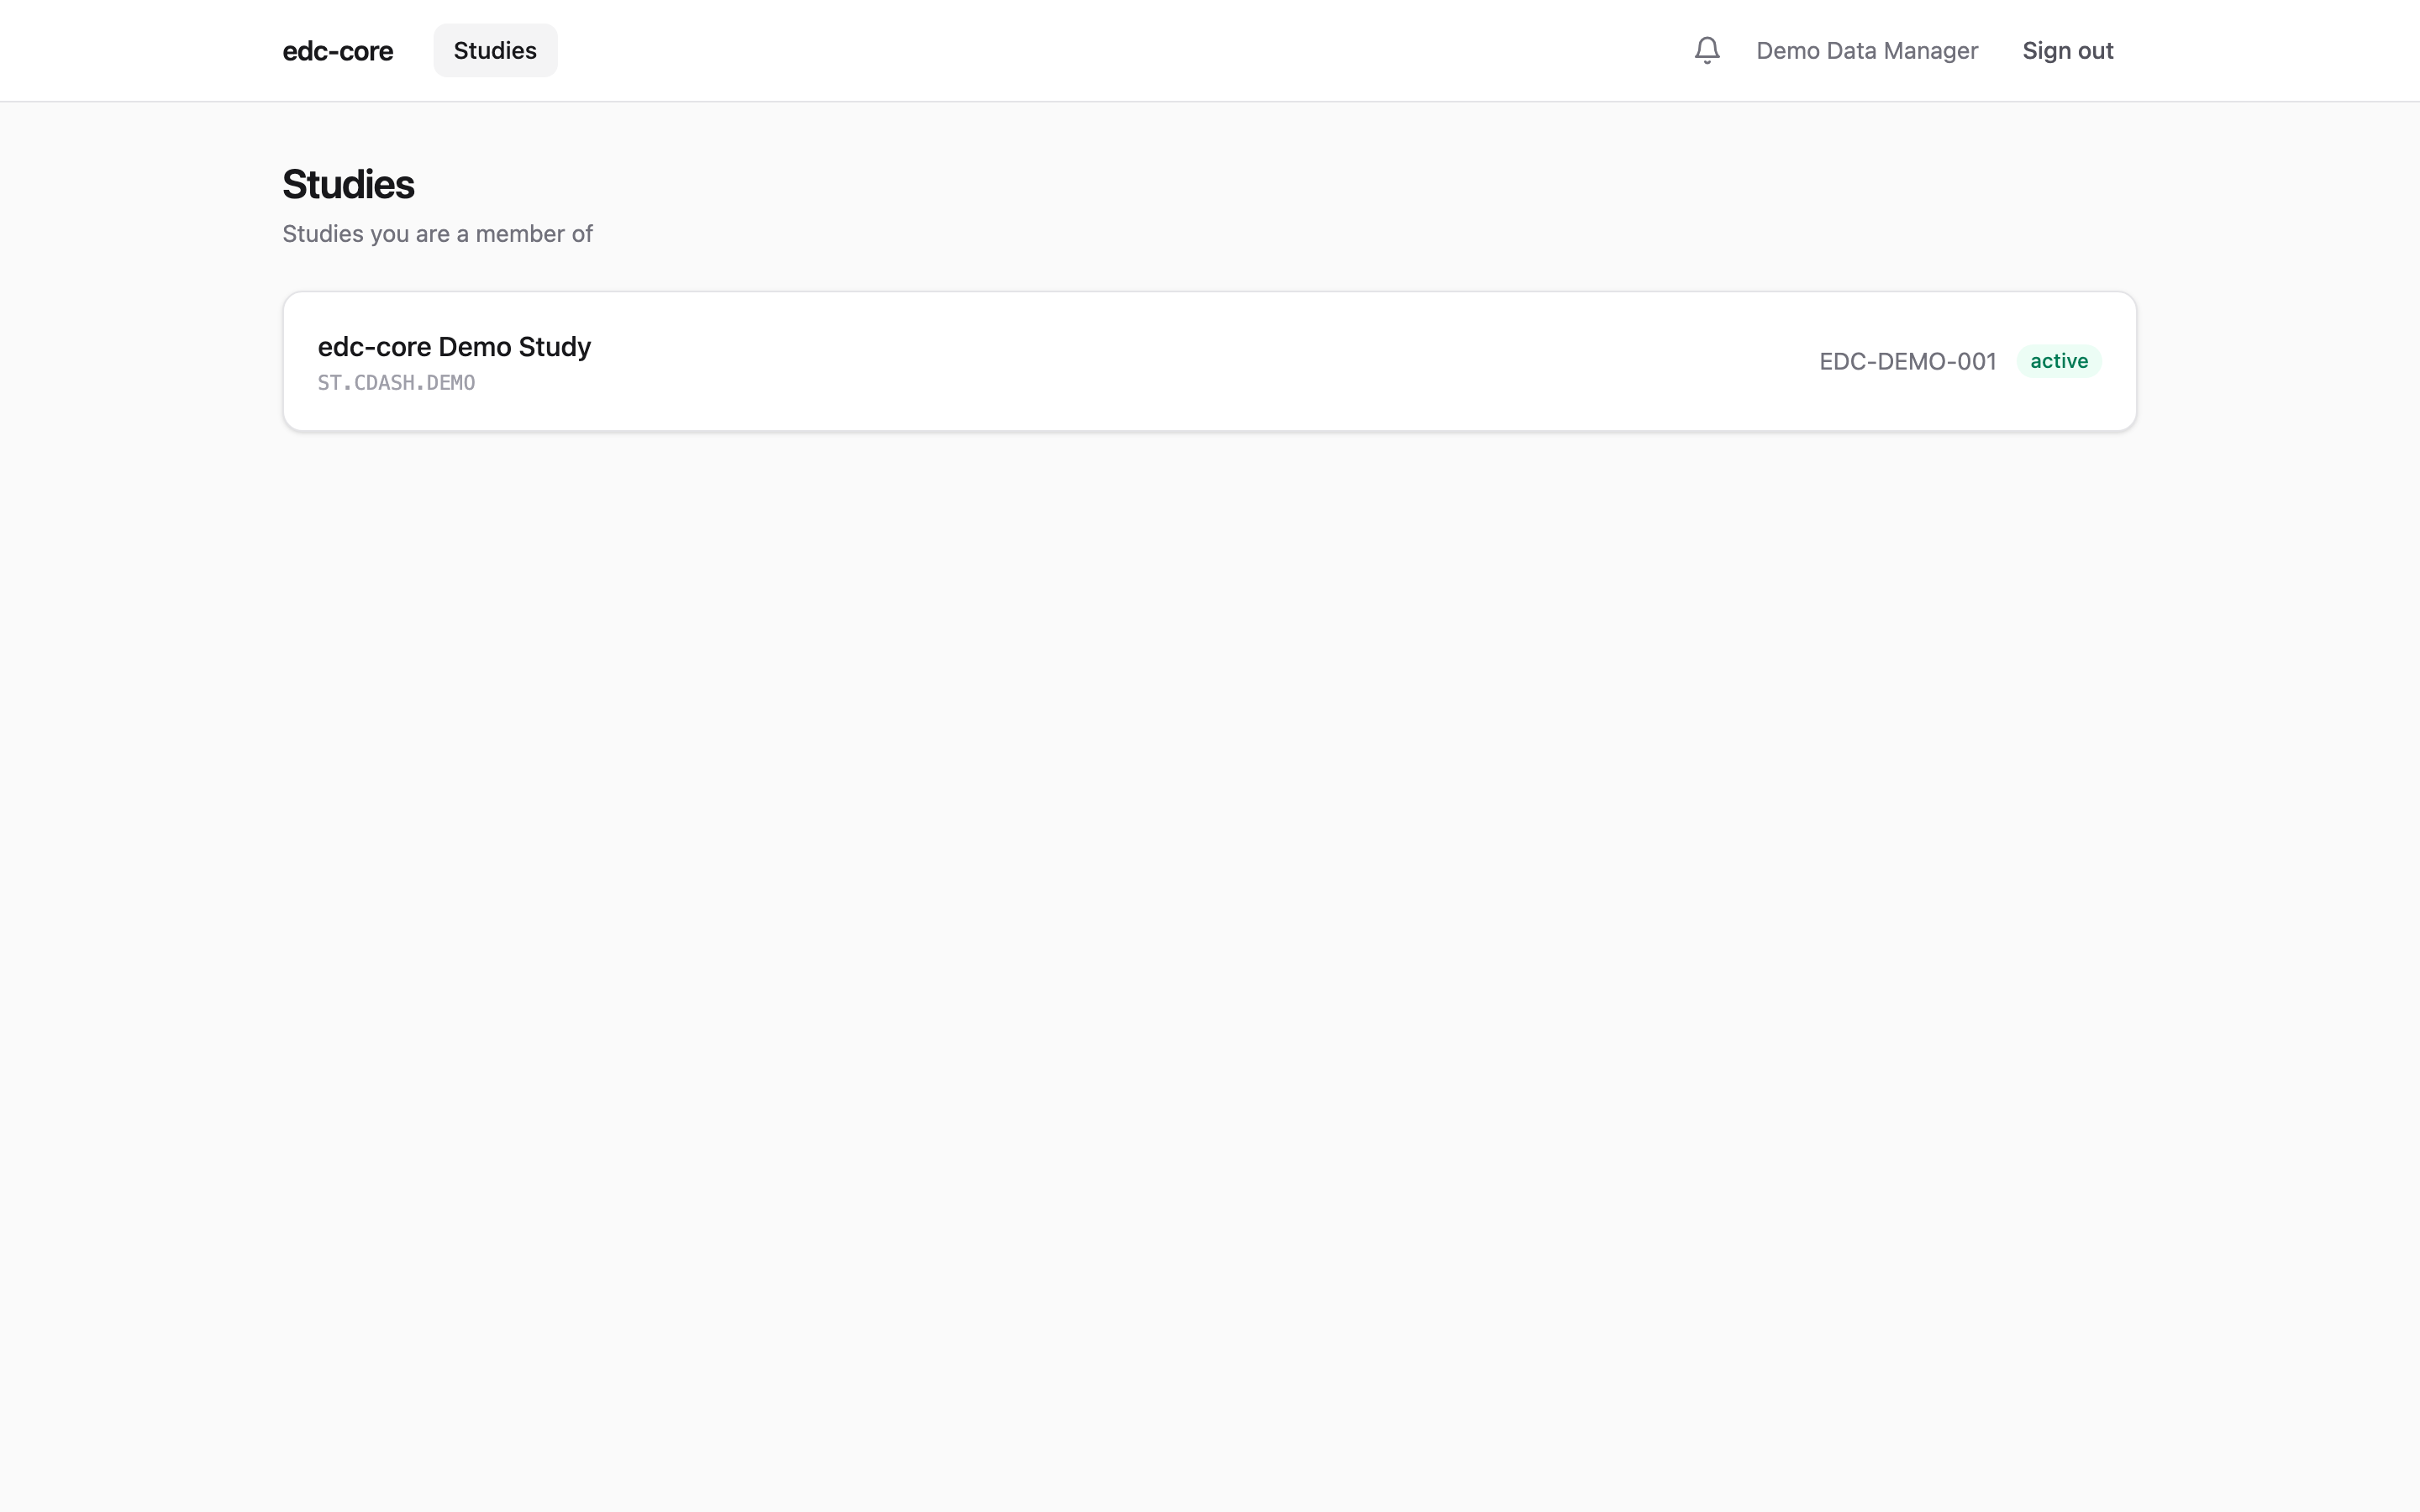Click the Studies page heading
Image resolution: width=2420 pixels, height=1512 pixels.
[348, 184]
